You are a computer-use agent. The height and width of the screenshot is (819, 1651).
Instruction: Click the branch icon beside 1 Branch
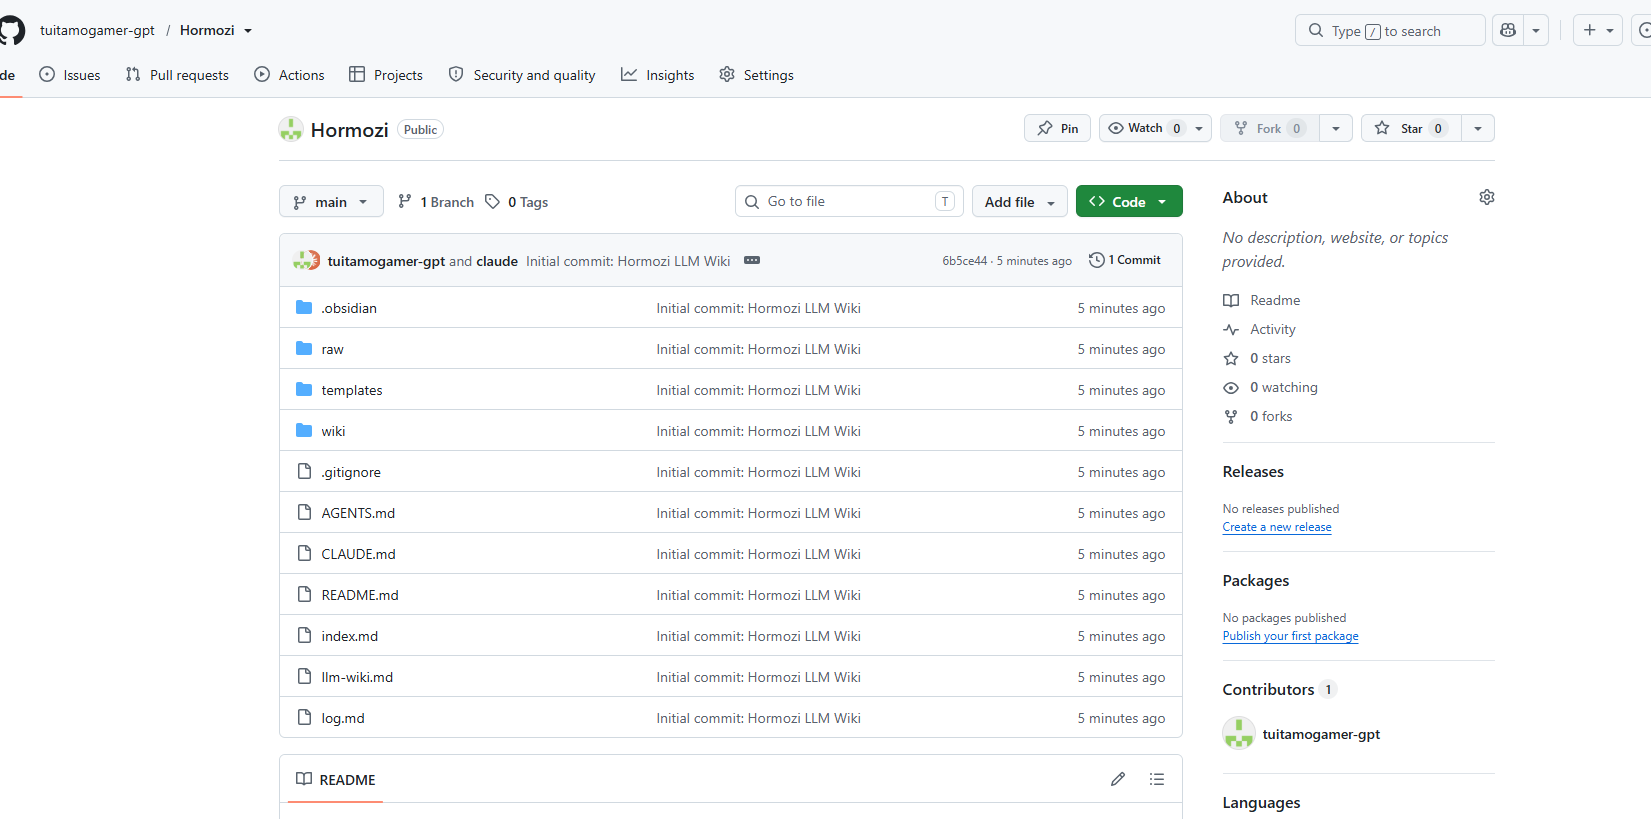point(405,201)
